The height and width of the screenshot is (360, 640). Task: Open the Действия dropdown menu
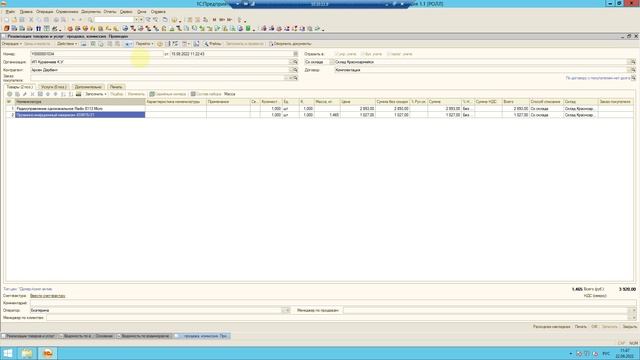[x=67, y=44]
